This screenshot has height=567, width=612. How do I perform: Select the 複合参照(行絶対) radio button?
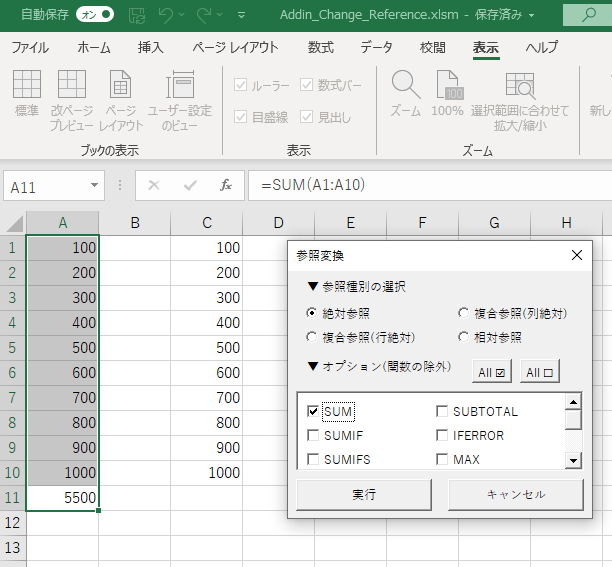pos(311,337)
